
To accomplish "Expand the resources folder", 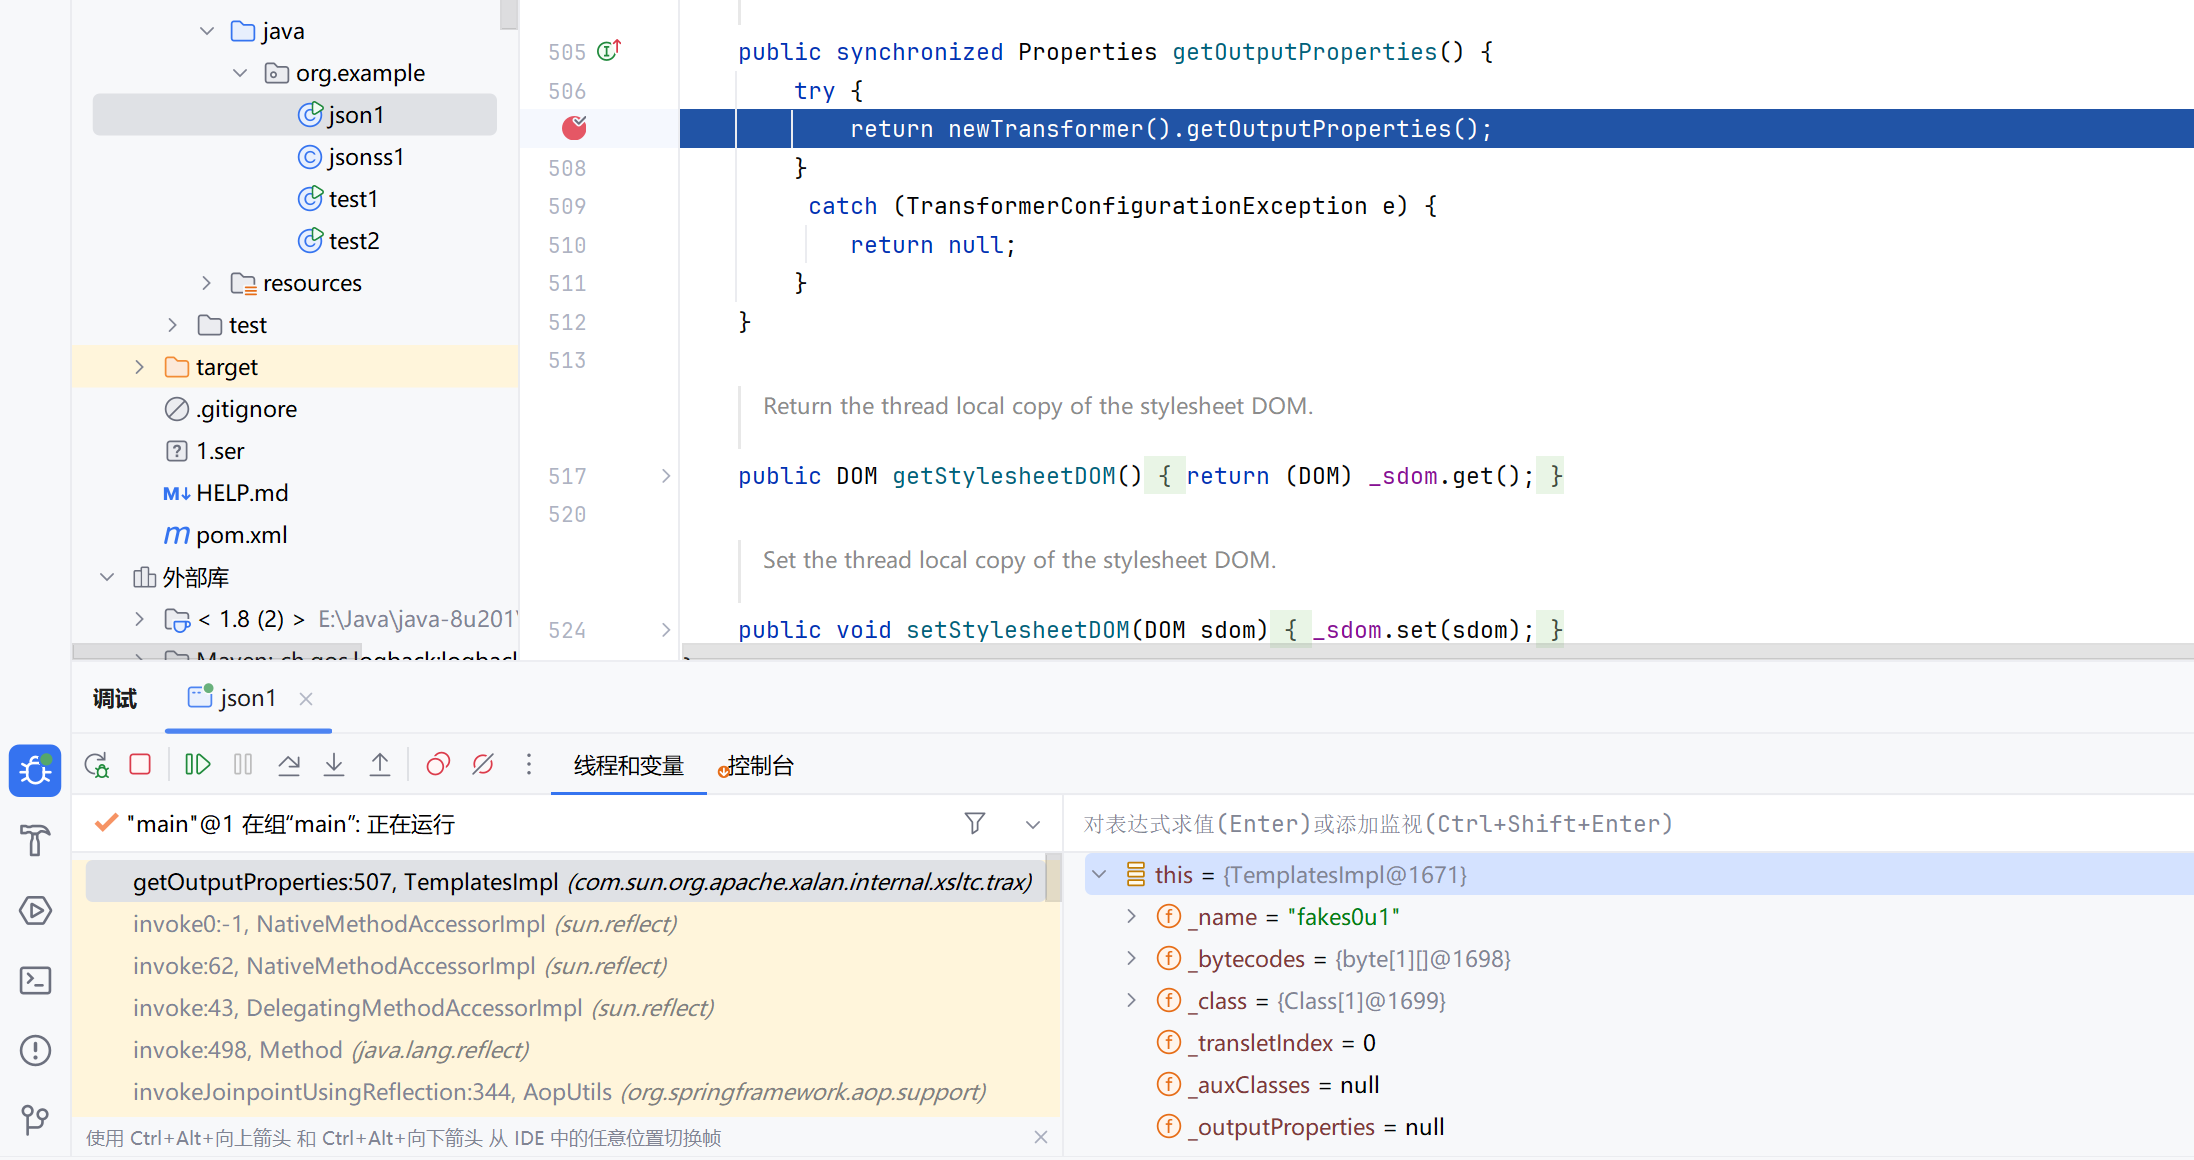I will tap(207, 283).
